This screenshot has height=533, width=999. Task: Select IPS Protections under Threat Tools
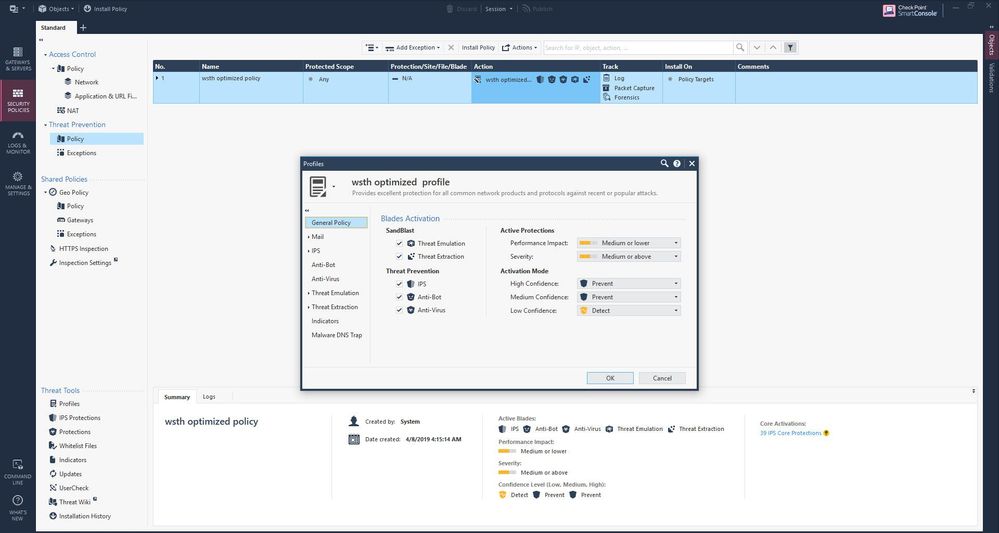point(79,418)
